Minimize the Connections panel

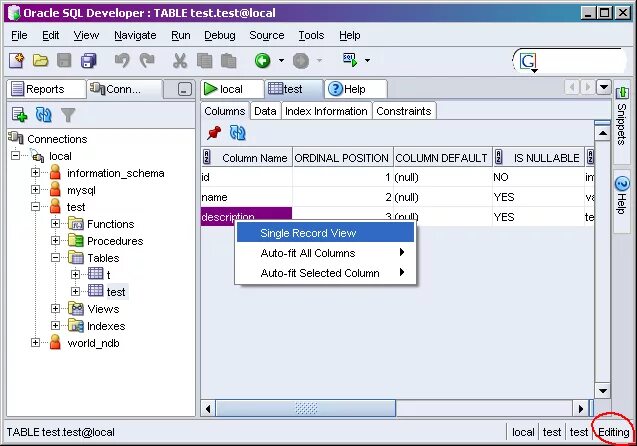click(x=184, y=89)
